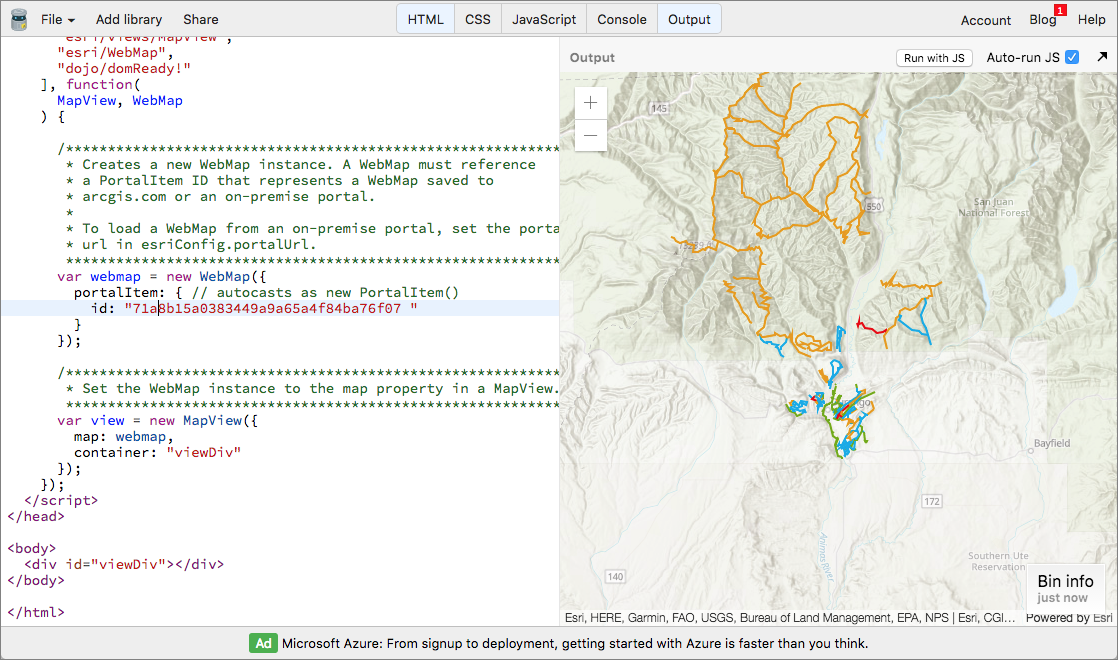Click the map data attribution text

coord(790,618)
